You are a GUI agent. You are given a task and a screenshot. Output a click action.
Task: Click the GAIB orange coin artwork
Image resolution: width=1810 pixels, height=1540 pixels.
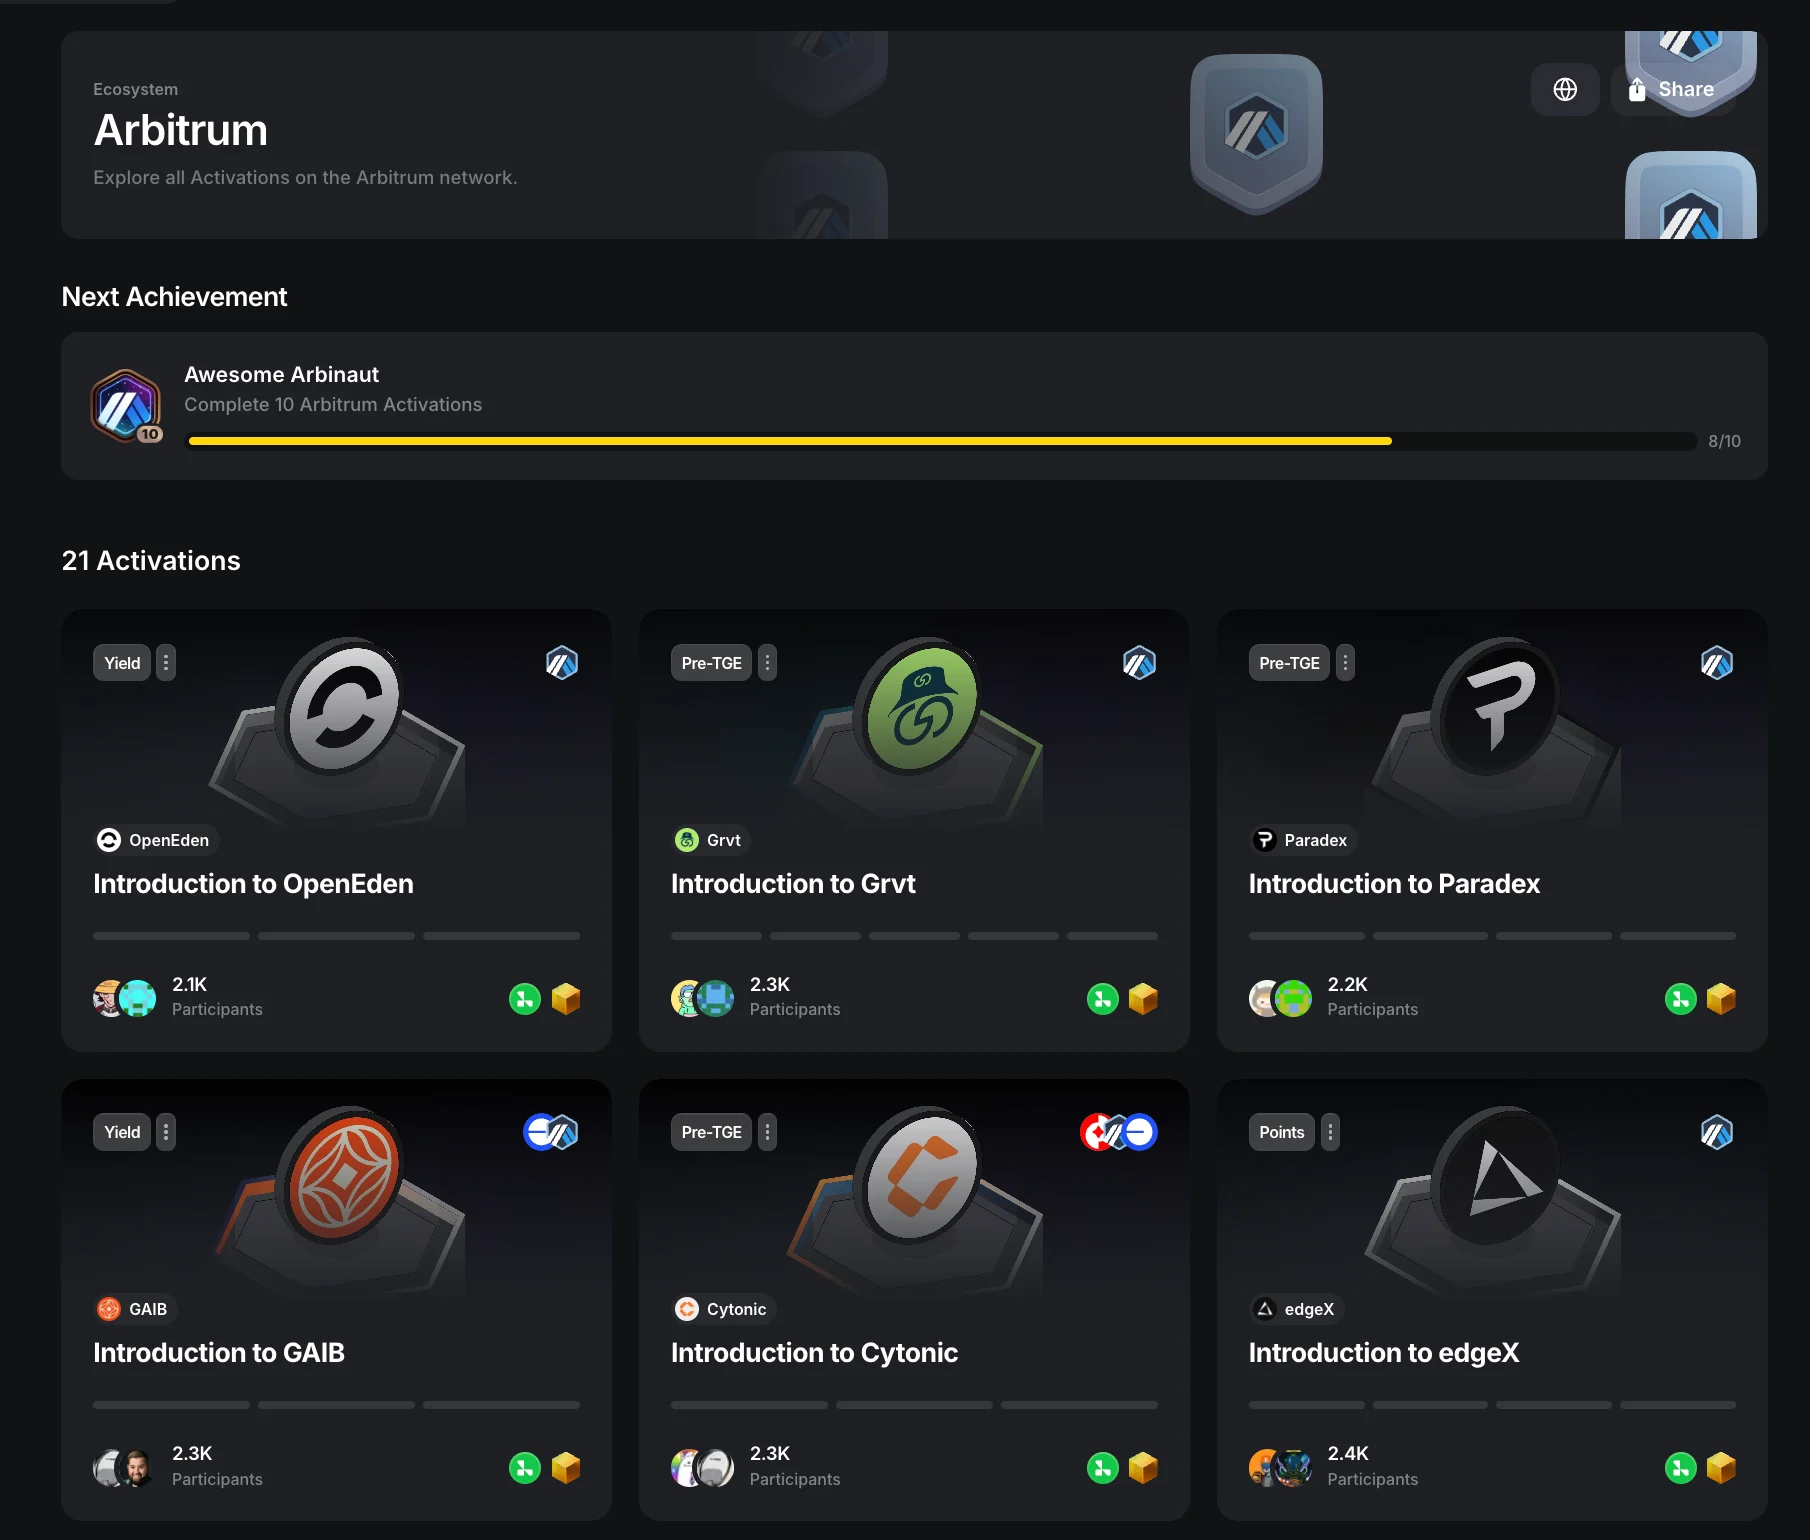point(340,1177)
